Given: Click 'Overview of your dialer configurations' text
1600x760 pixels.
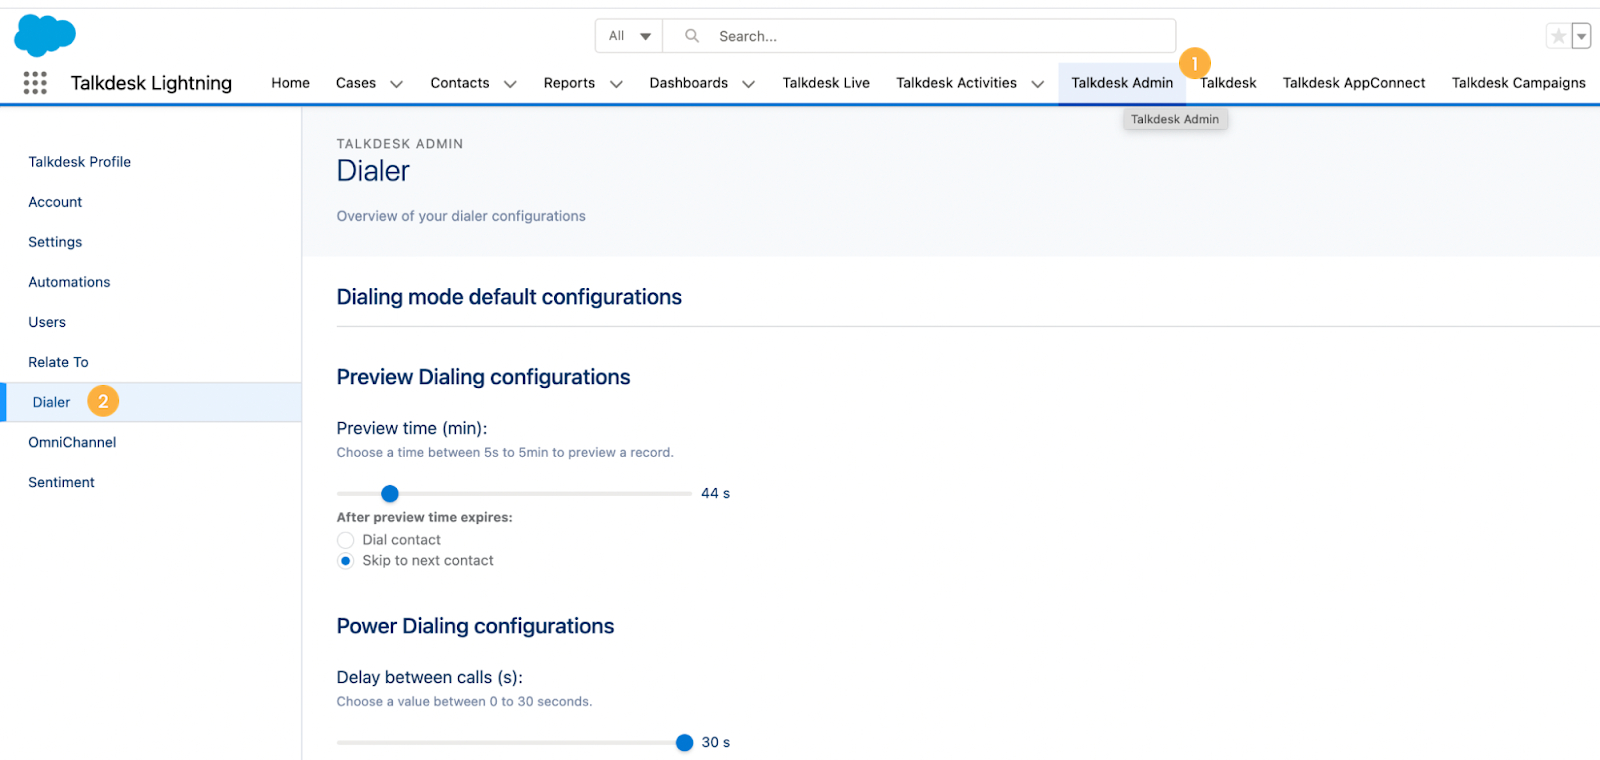Looking at the screenshot, I should tap(461, 216).
